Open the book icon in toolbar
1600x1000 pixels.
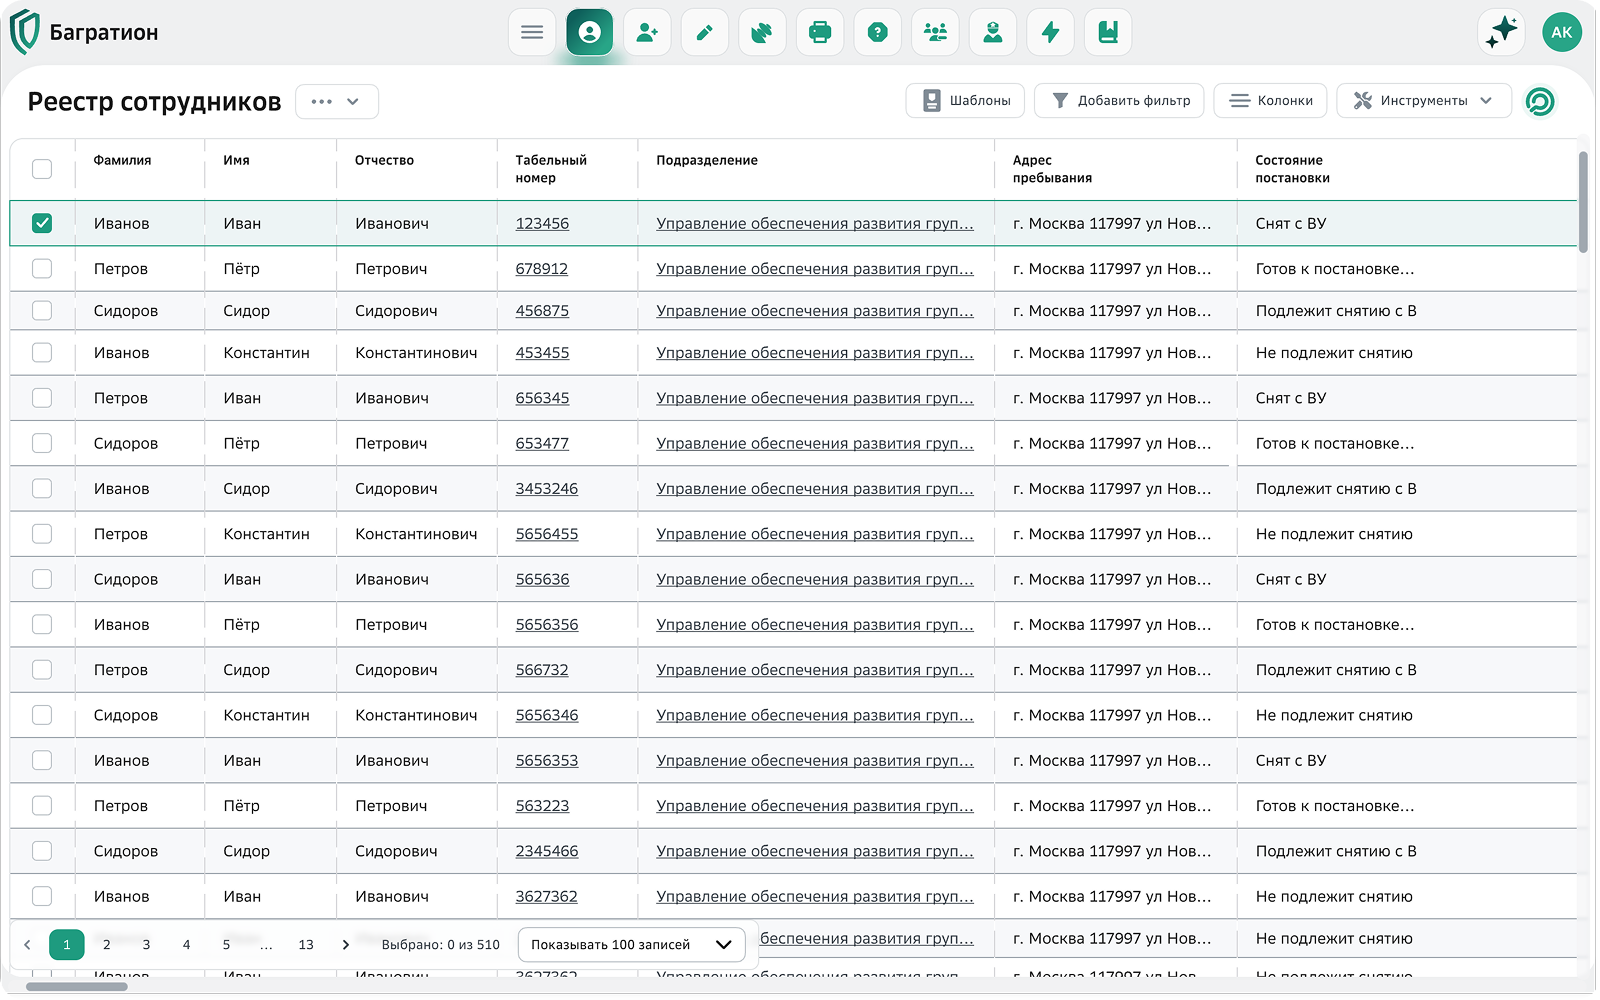coord(1108,33)
